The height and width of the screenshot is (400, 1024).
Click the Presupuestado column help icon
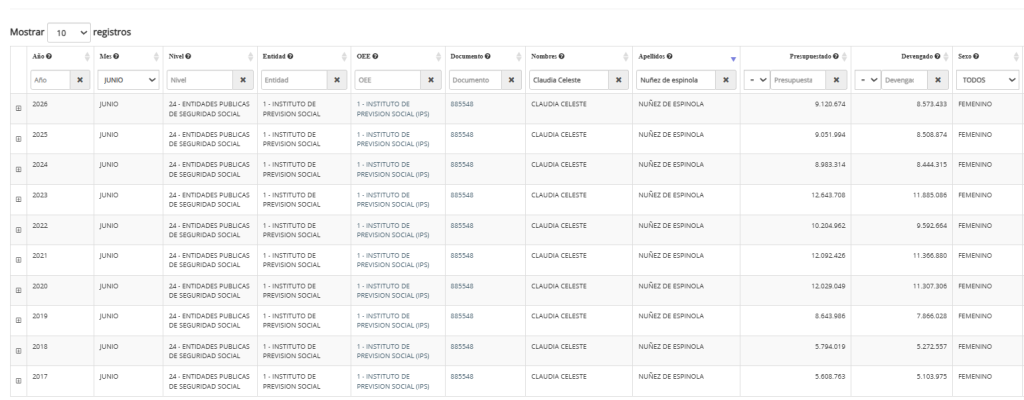836,57
